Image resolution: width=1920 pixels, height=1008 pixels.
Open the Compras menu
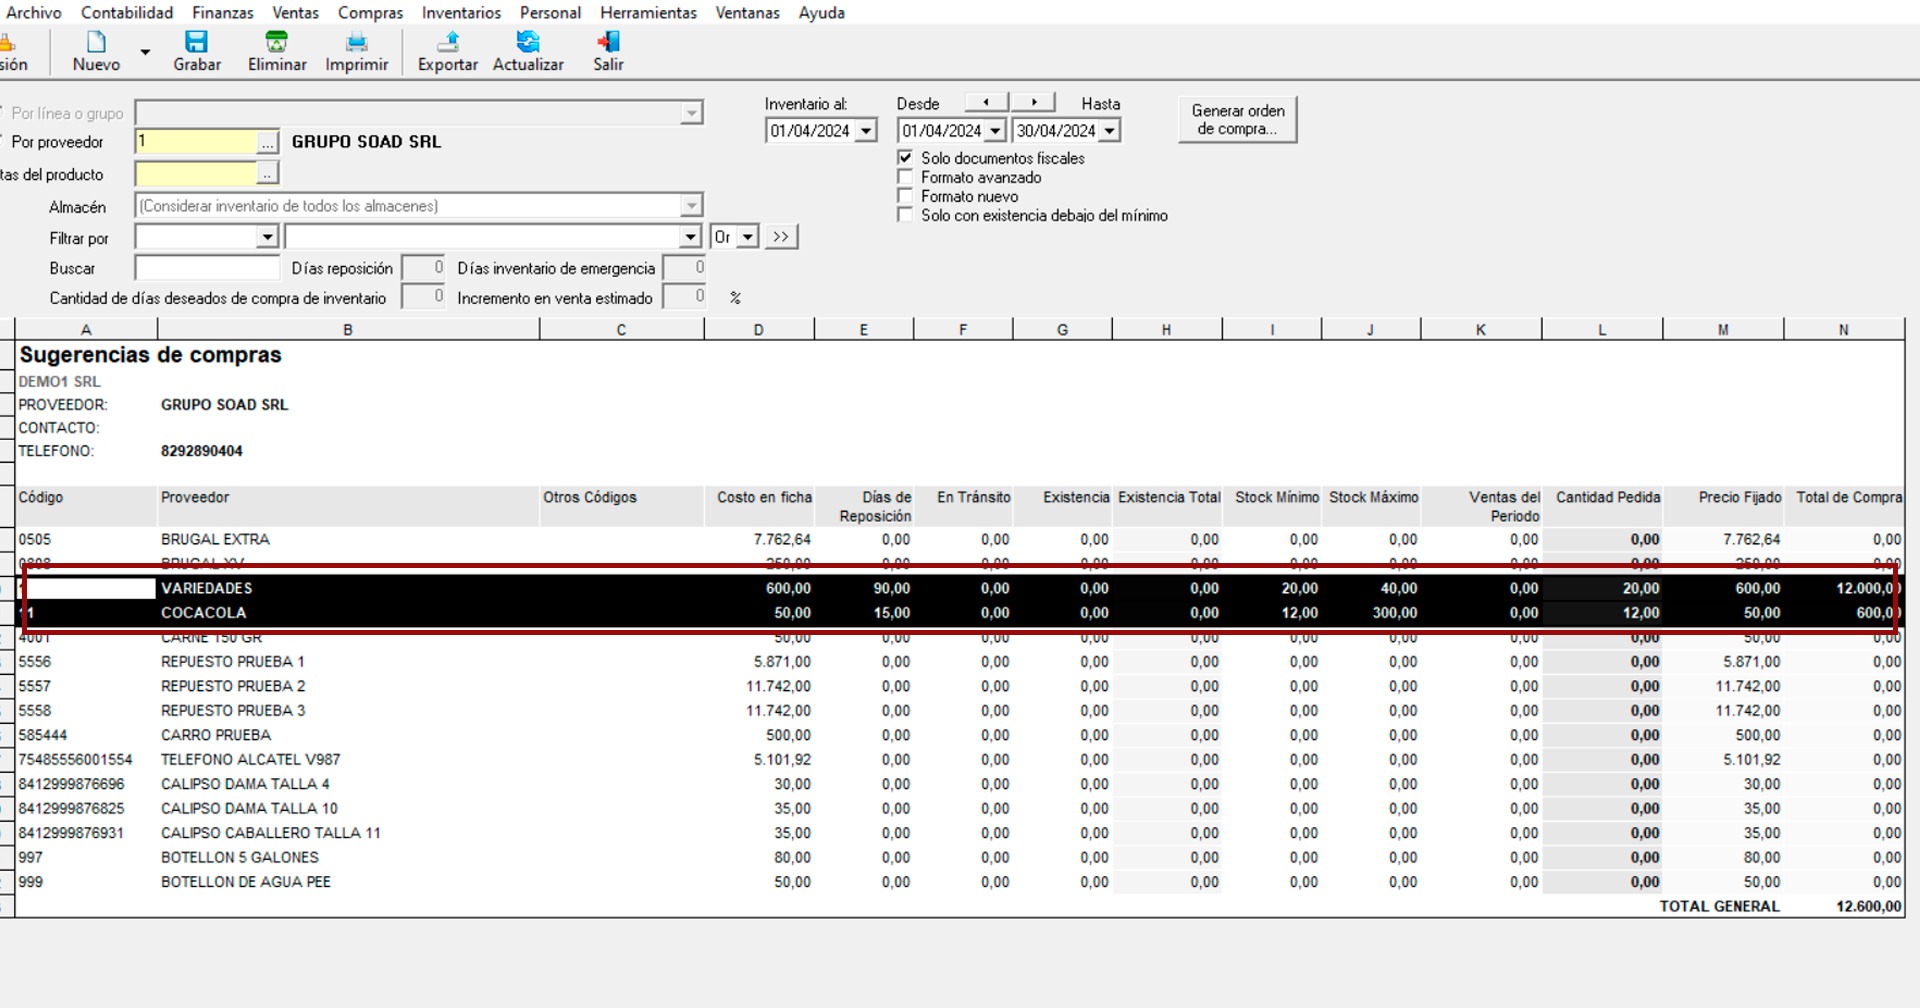coord(370,13)
